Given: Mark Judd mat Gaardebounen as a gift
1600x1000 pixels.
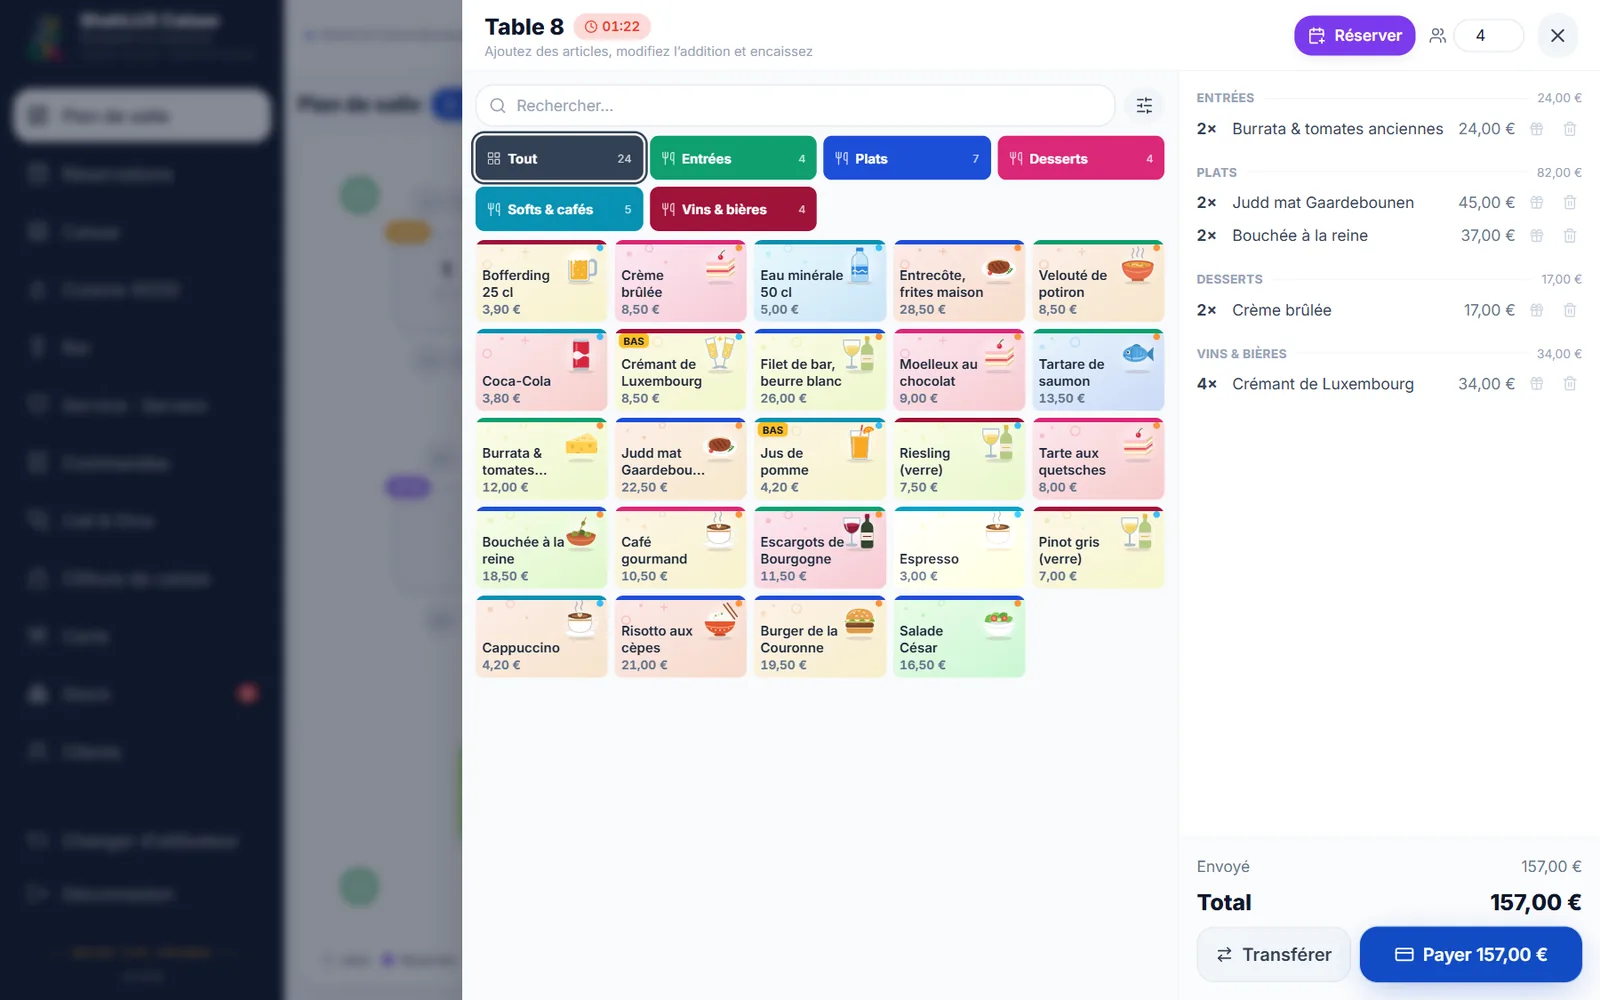Looking at the screenshot, I should pos(1537,203).
